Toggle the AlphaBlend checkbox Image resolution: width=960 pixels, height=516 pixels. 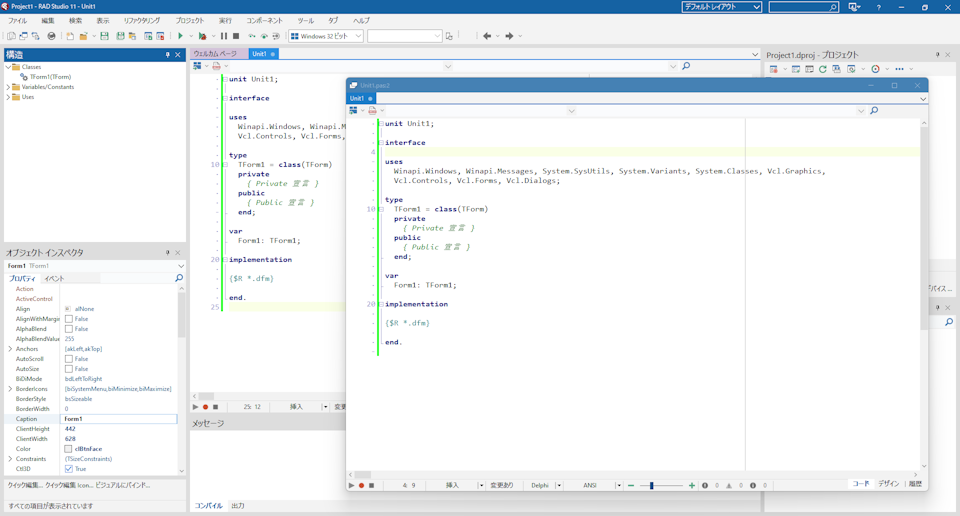pyautogui.click(x=69, y=329)
